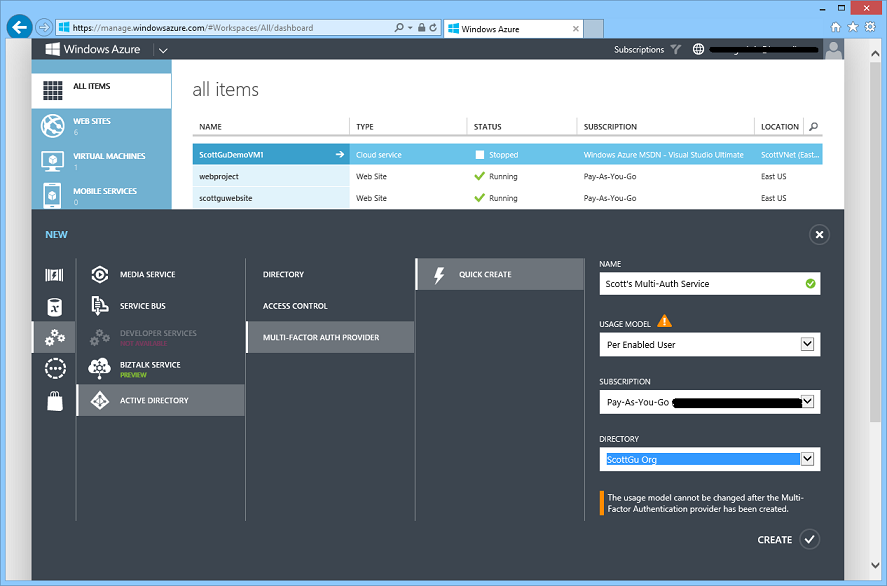Open ScottGuDemoVM1 via its arrow
The height and width of the screenshot is (586, 887).
pos(339,154)
